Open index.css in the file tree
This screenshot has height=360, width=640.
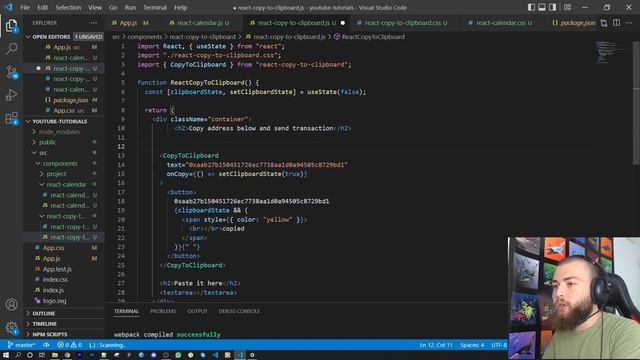tap(64, 280)
